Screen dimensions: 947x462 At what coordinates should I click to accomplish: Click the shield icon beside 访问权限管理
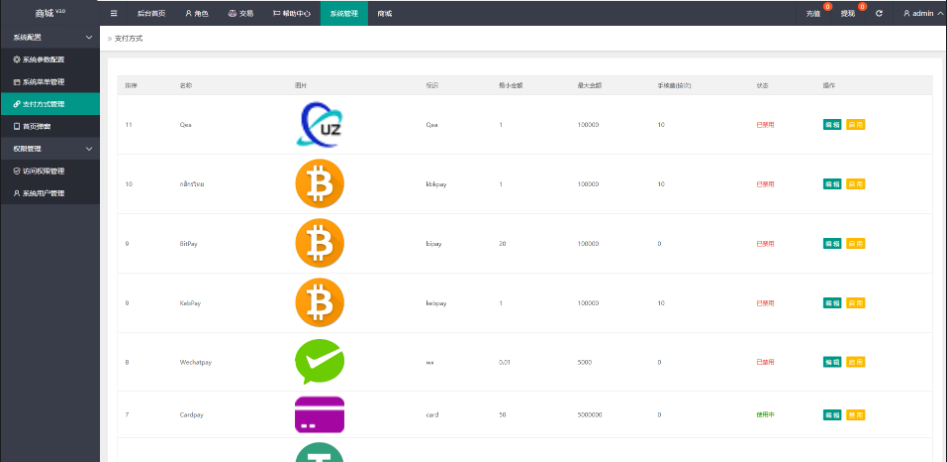[17, 171]
